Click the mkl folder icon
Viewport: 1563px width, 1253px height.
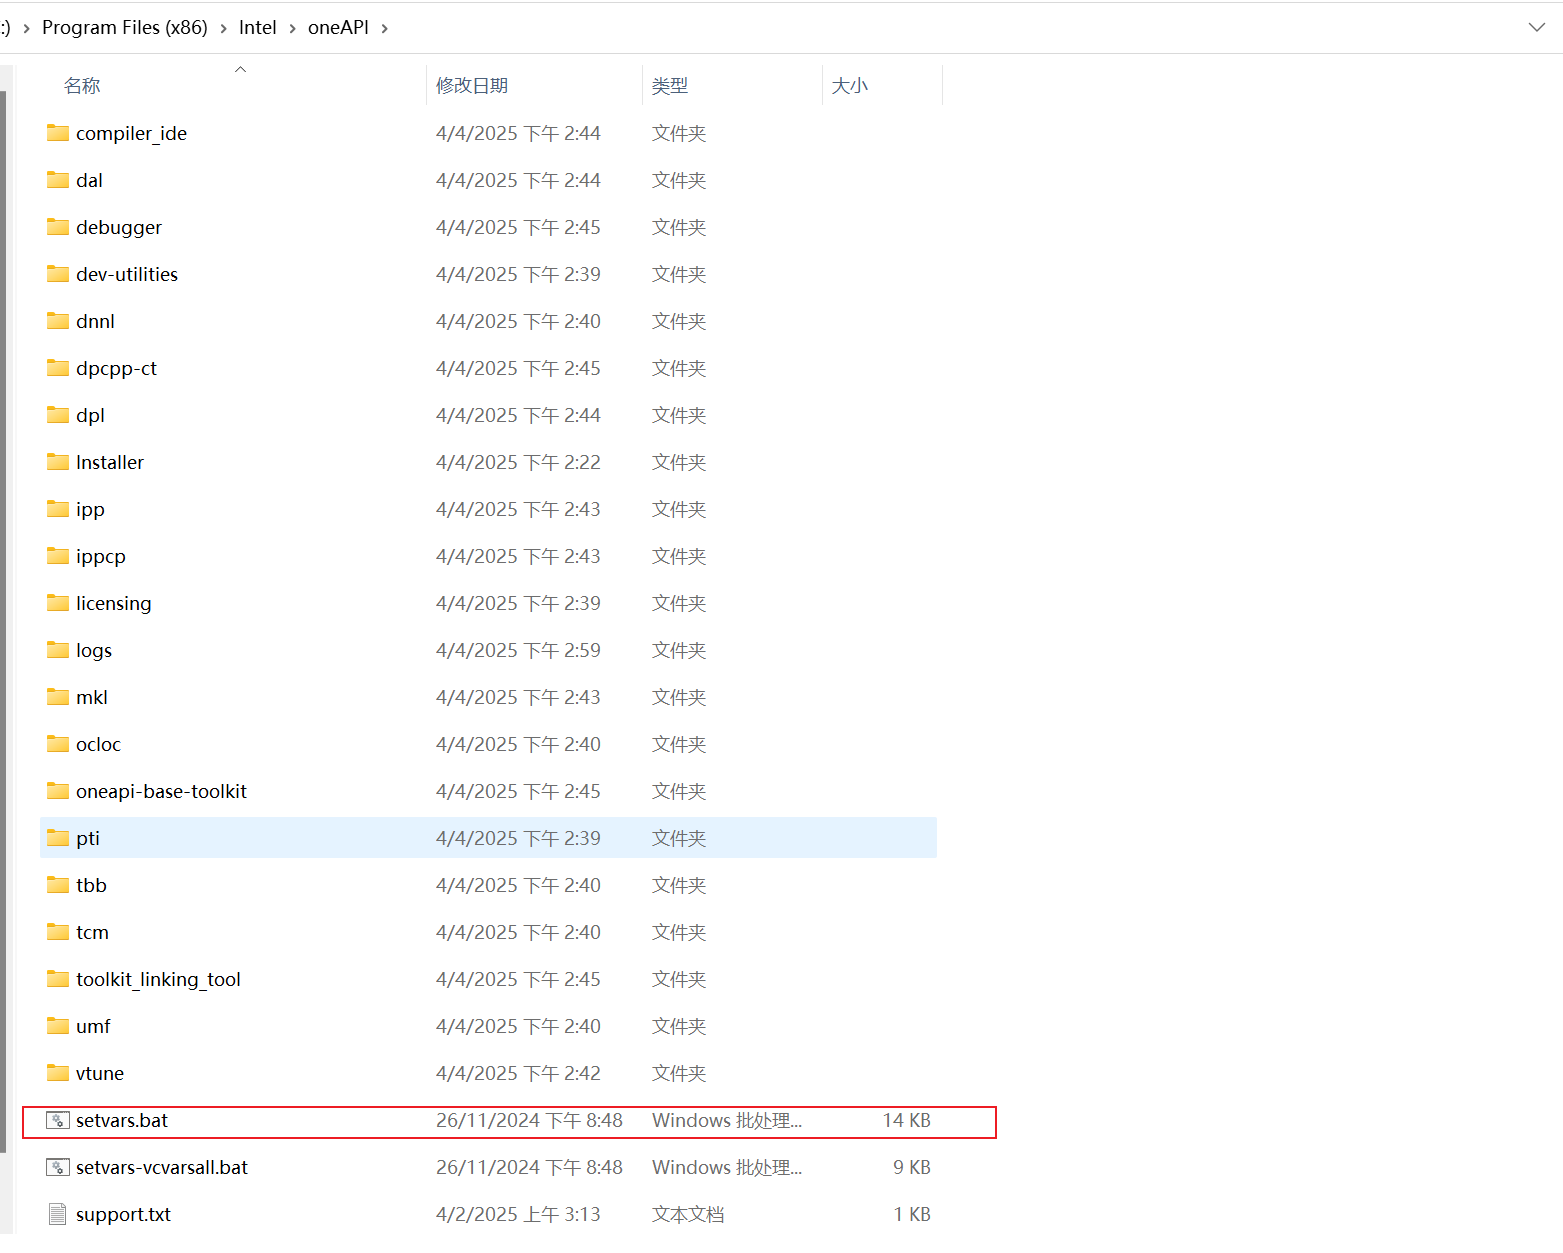pos(58,697)
